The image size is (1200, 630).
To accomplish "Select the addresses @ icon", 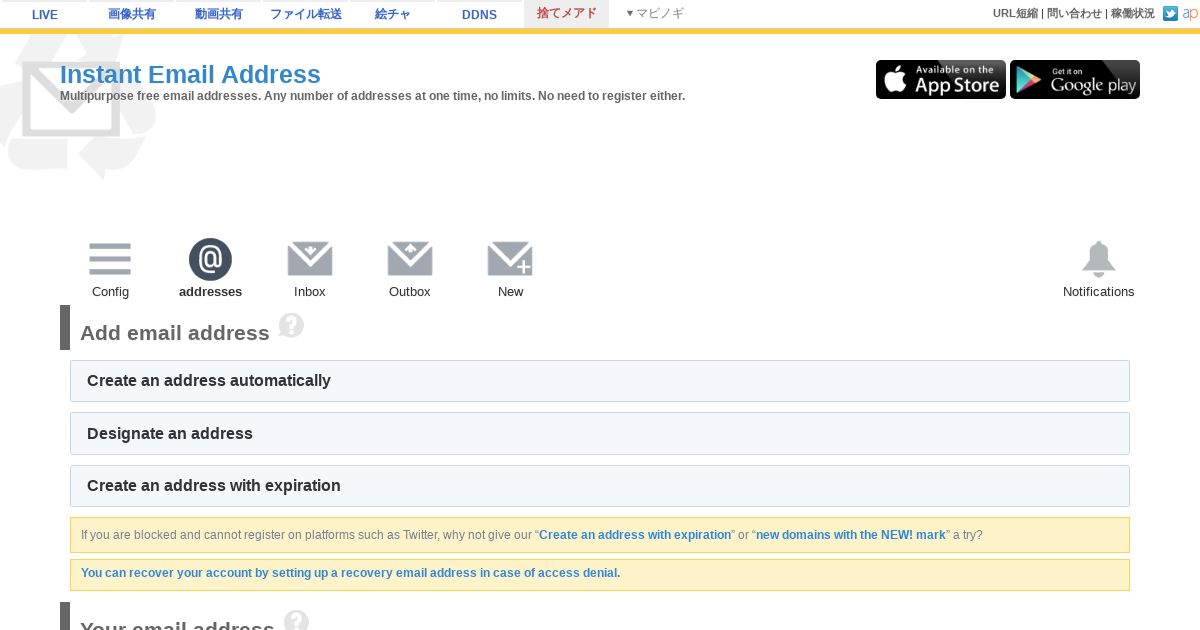I will point(210,259).
